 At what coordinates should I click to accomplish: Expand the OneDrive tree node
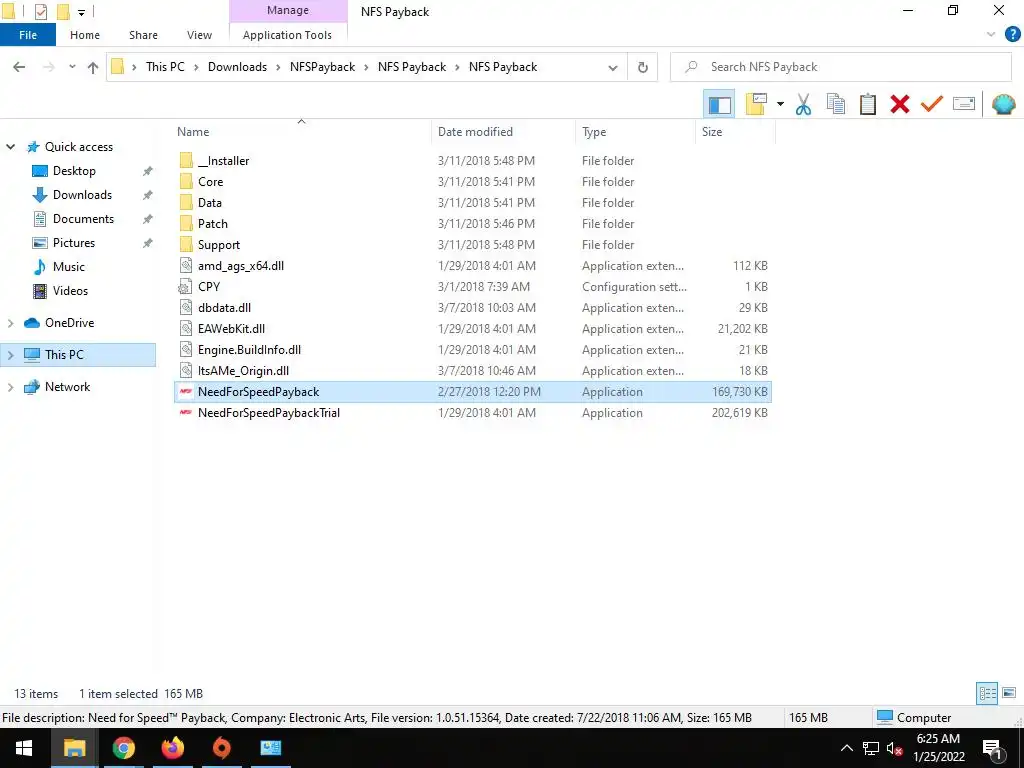click(x=10, y=323)
